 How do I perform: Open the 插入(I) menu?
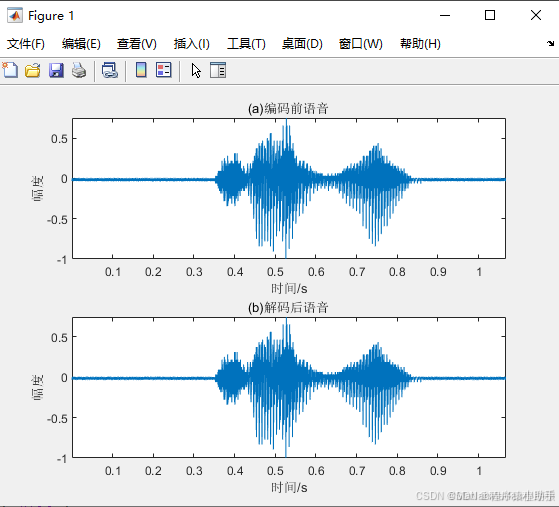click(x=191, y=44)
